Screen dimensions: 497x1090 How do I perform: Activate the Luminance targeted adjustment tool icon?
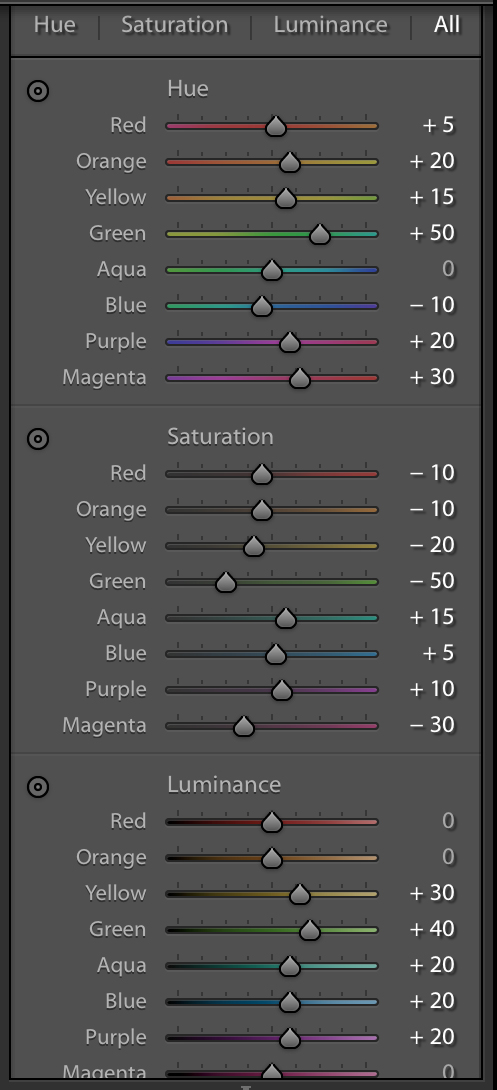point(38,787)
